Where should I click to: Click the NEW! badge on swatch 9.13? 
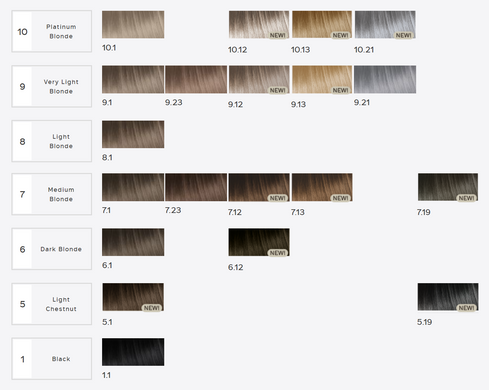click(x=340, y=90)
